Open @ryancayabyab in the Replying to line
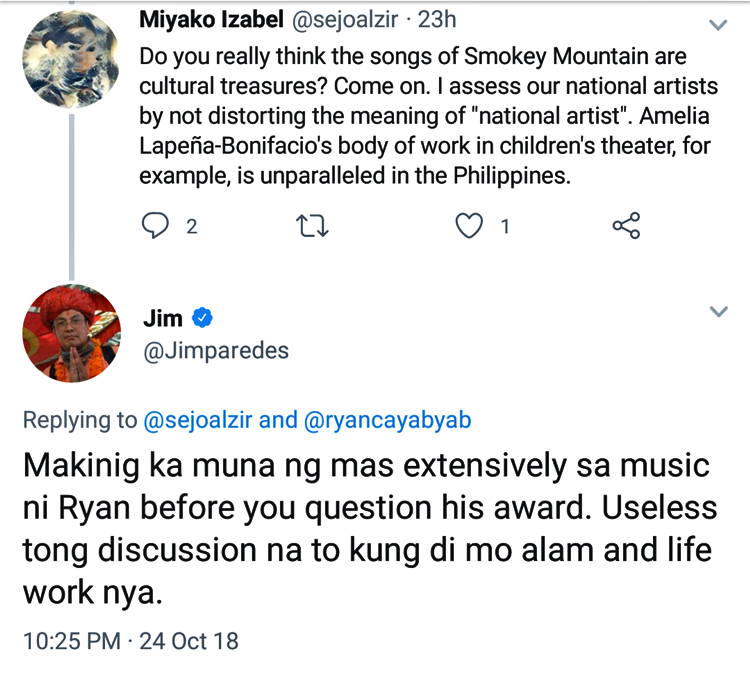 point(387,421)
